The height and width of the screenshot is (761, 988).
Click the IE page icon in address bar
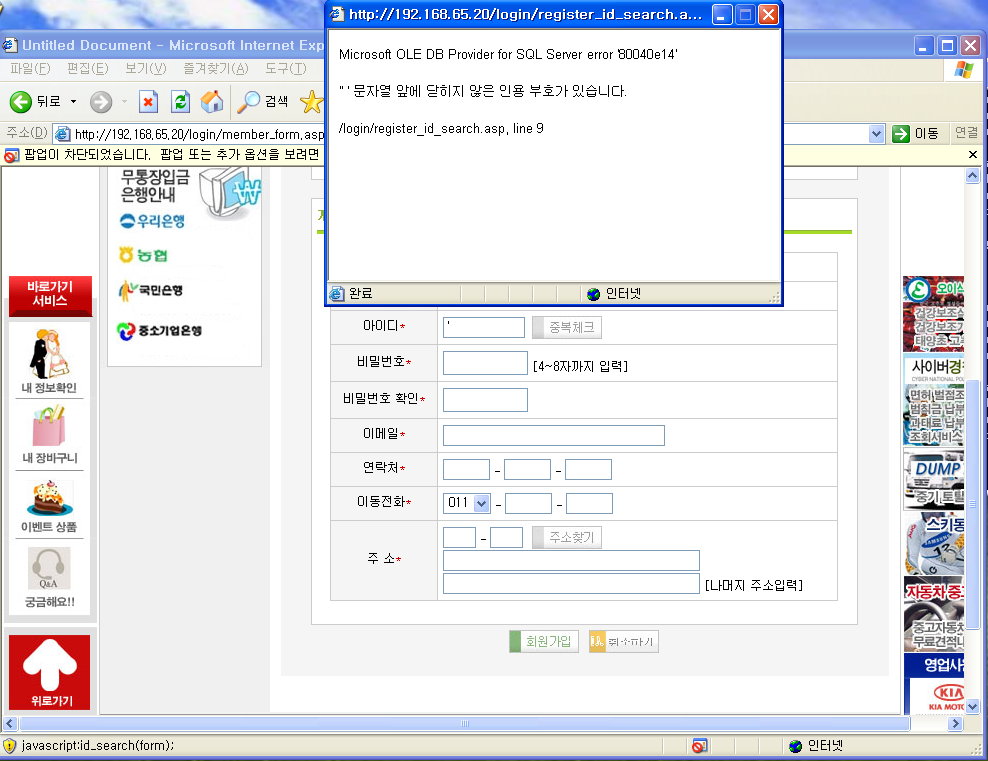[x=62, y=134]
